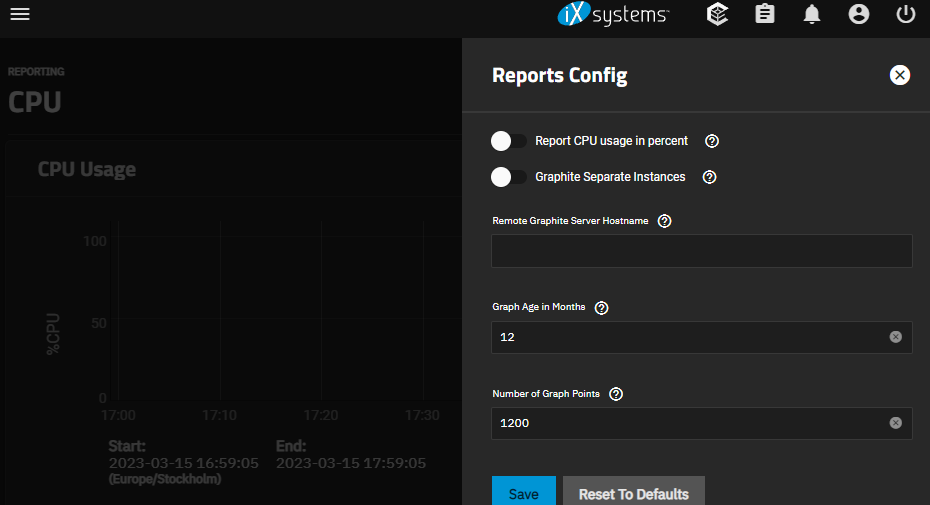Focus the Remote Graphite Server Hostname field
The height and width of the screenshot is (505, 930).
[702, 251]
